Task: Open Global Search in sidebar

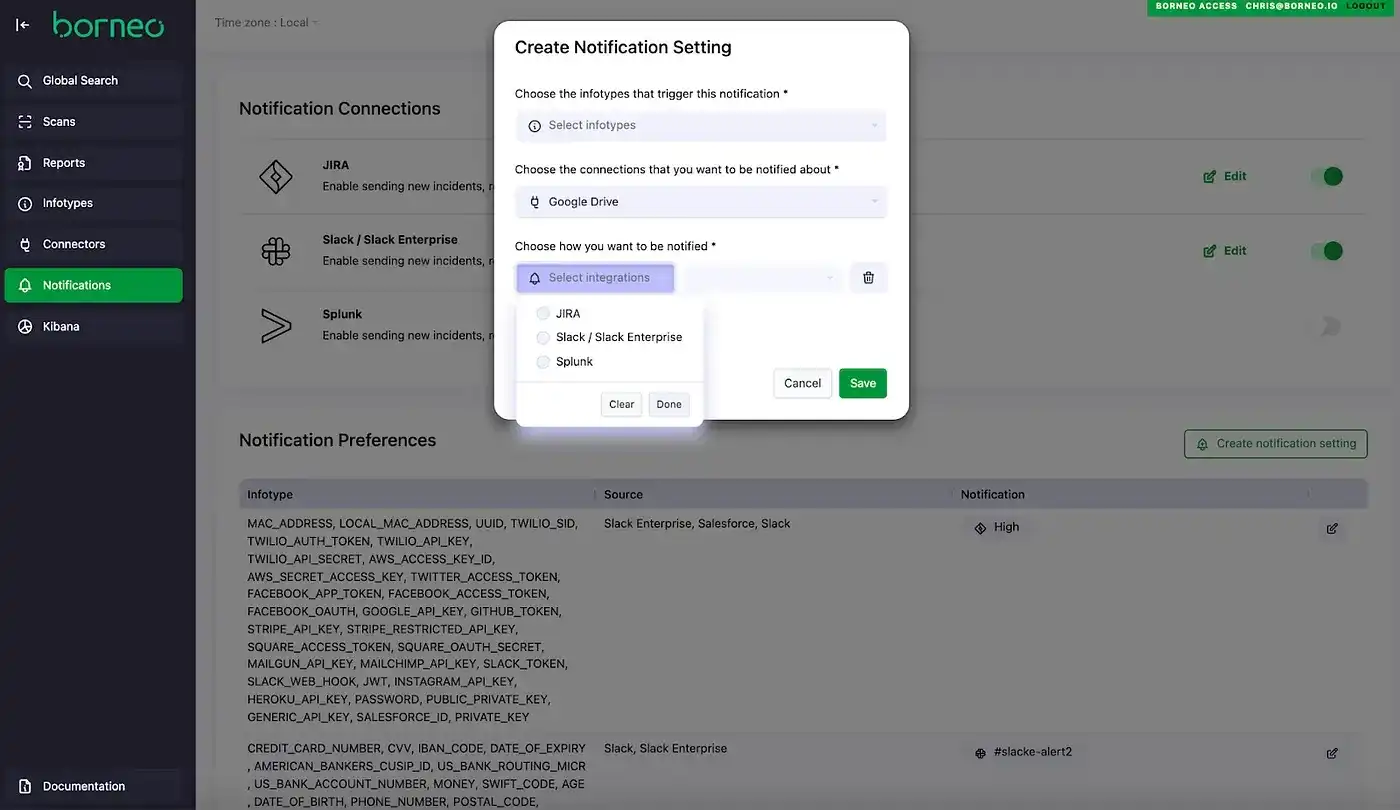Action: click(x=94, y=81)
